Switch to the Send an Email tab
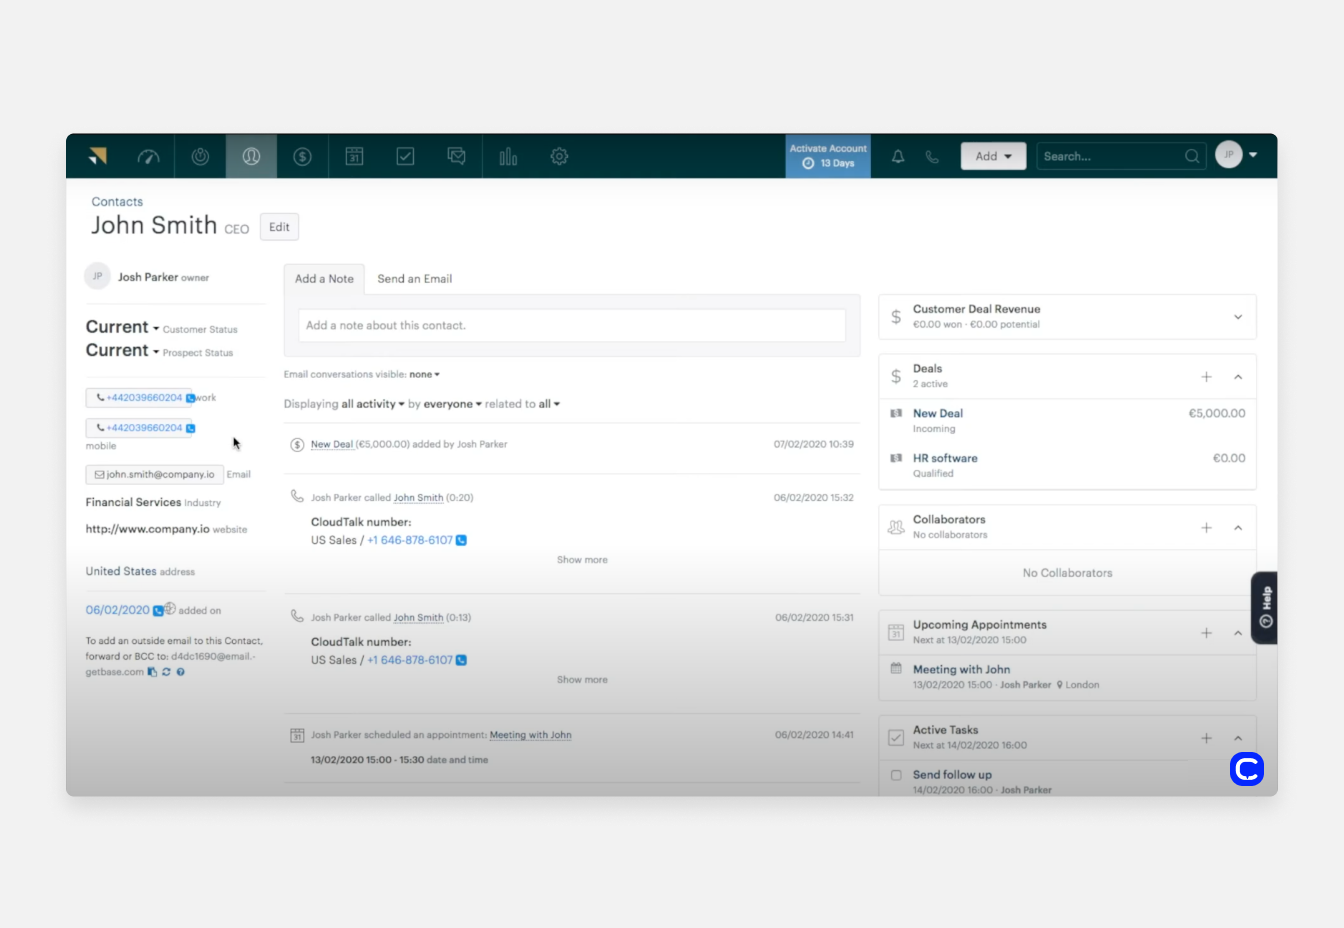 point(414,278)
